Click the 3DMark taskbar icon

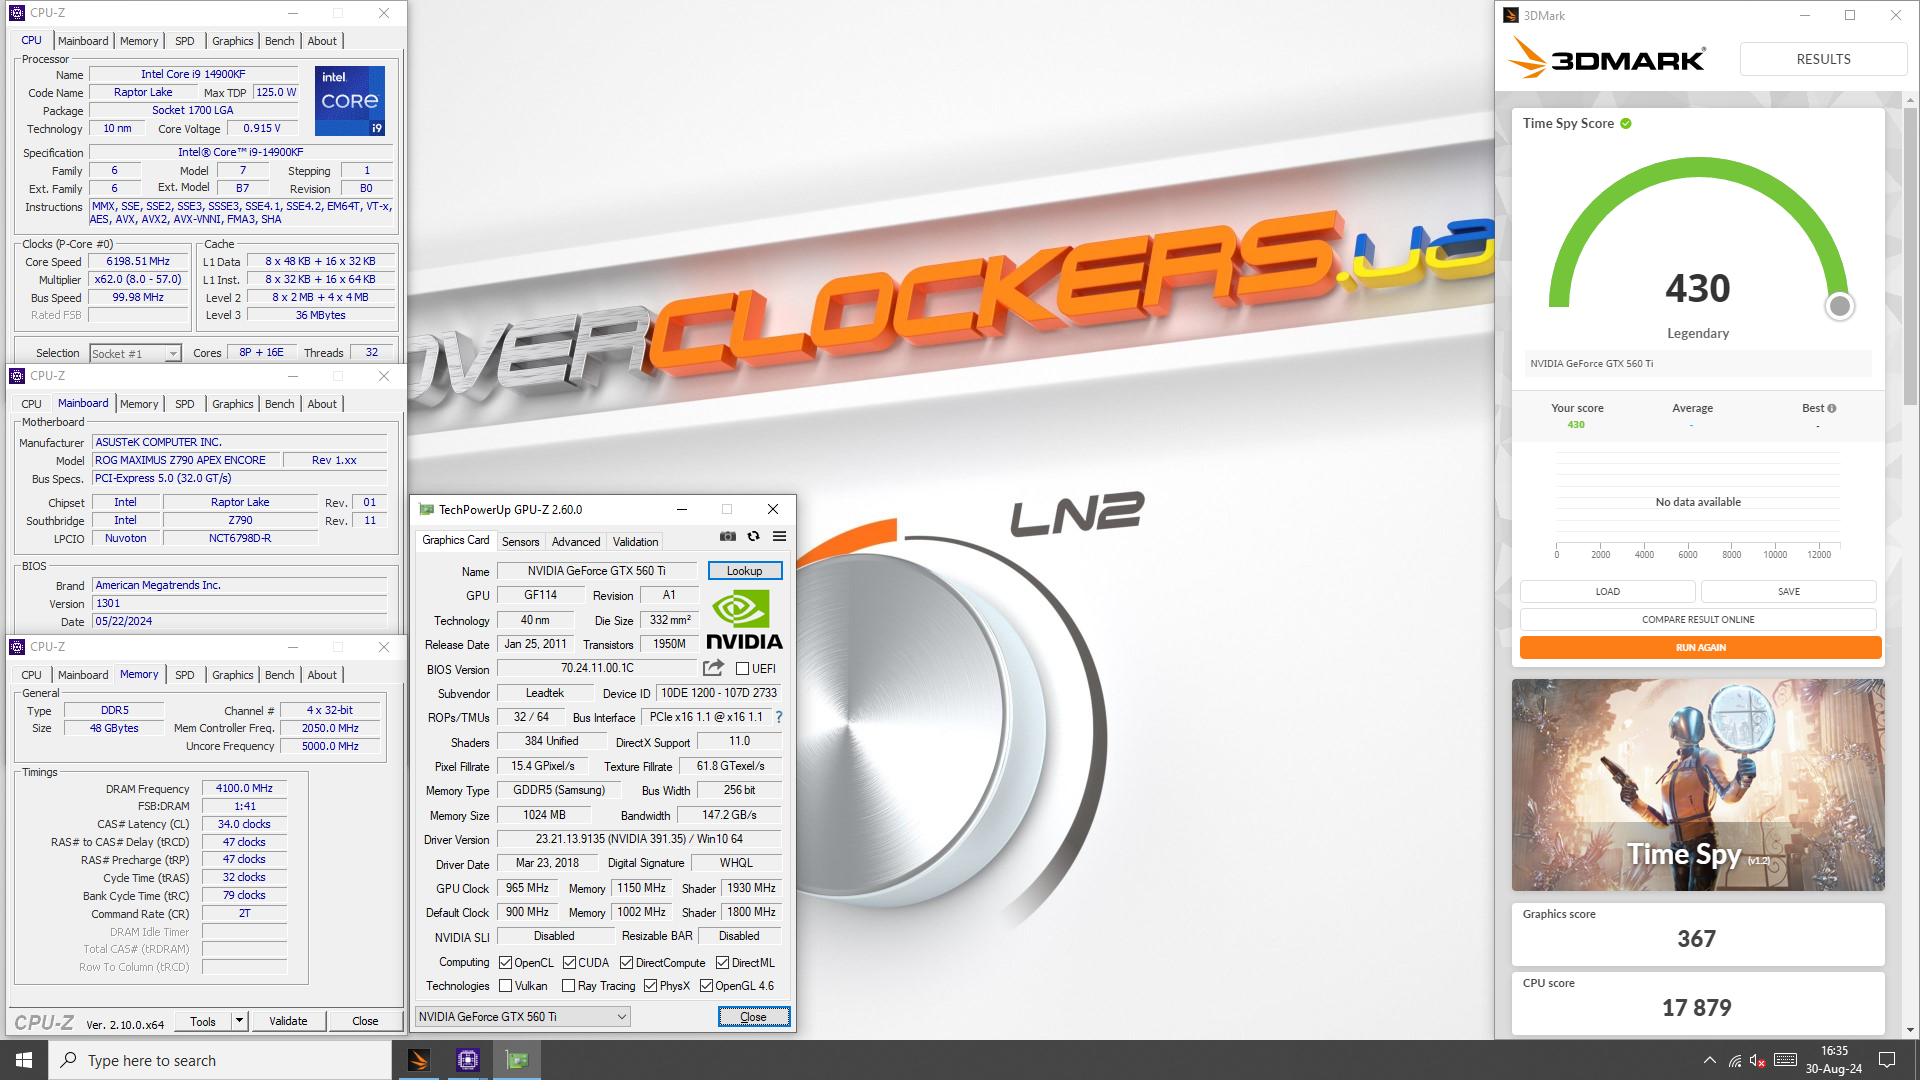tap(418, 1060)
